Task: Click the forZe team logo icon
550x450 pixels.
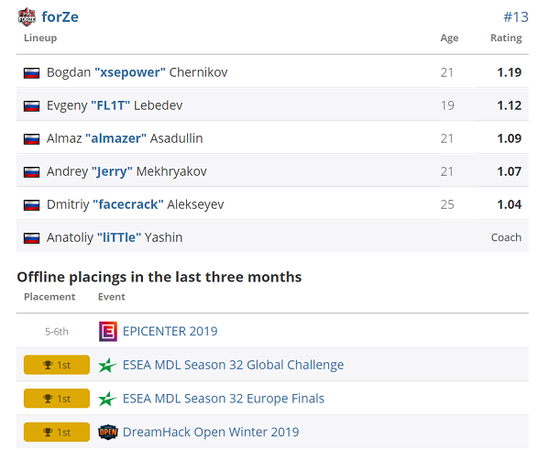Action: (27, 17)
